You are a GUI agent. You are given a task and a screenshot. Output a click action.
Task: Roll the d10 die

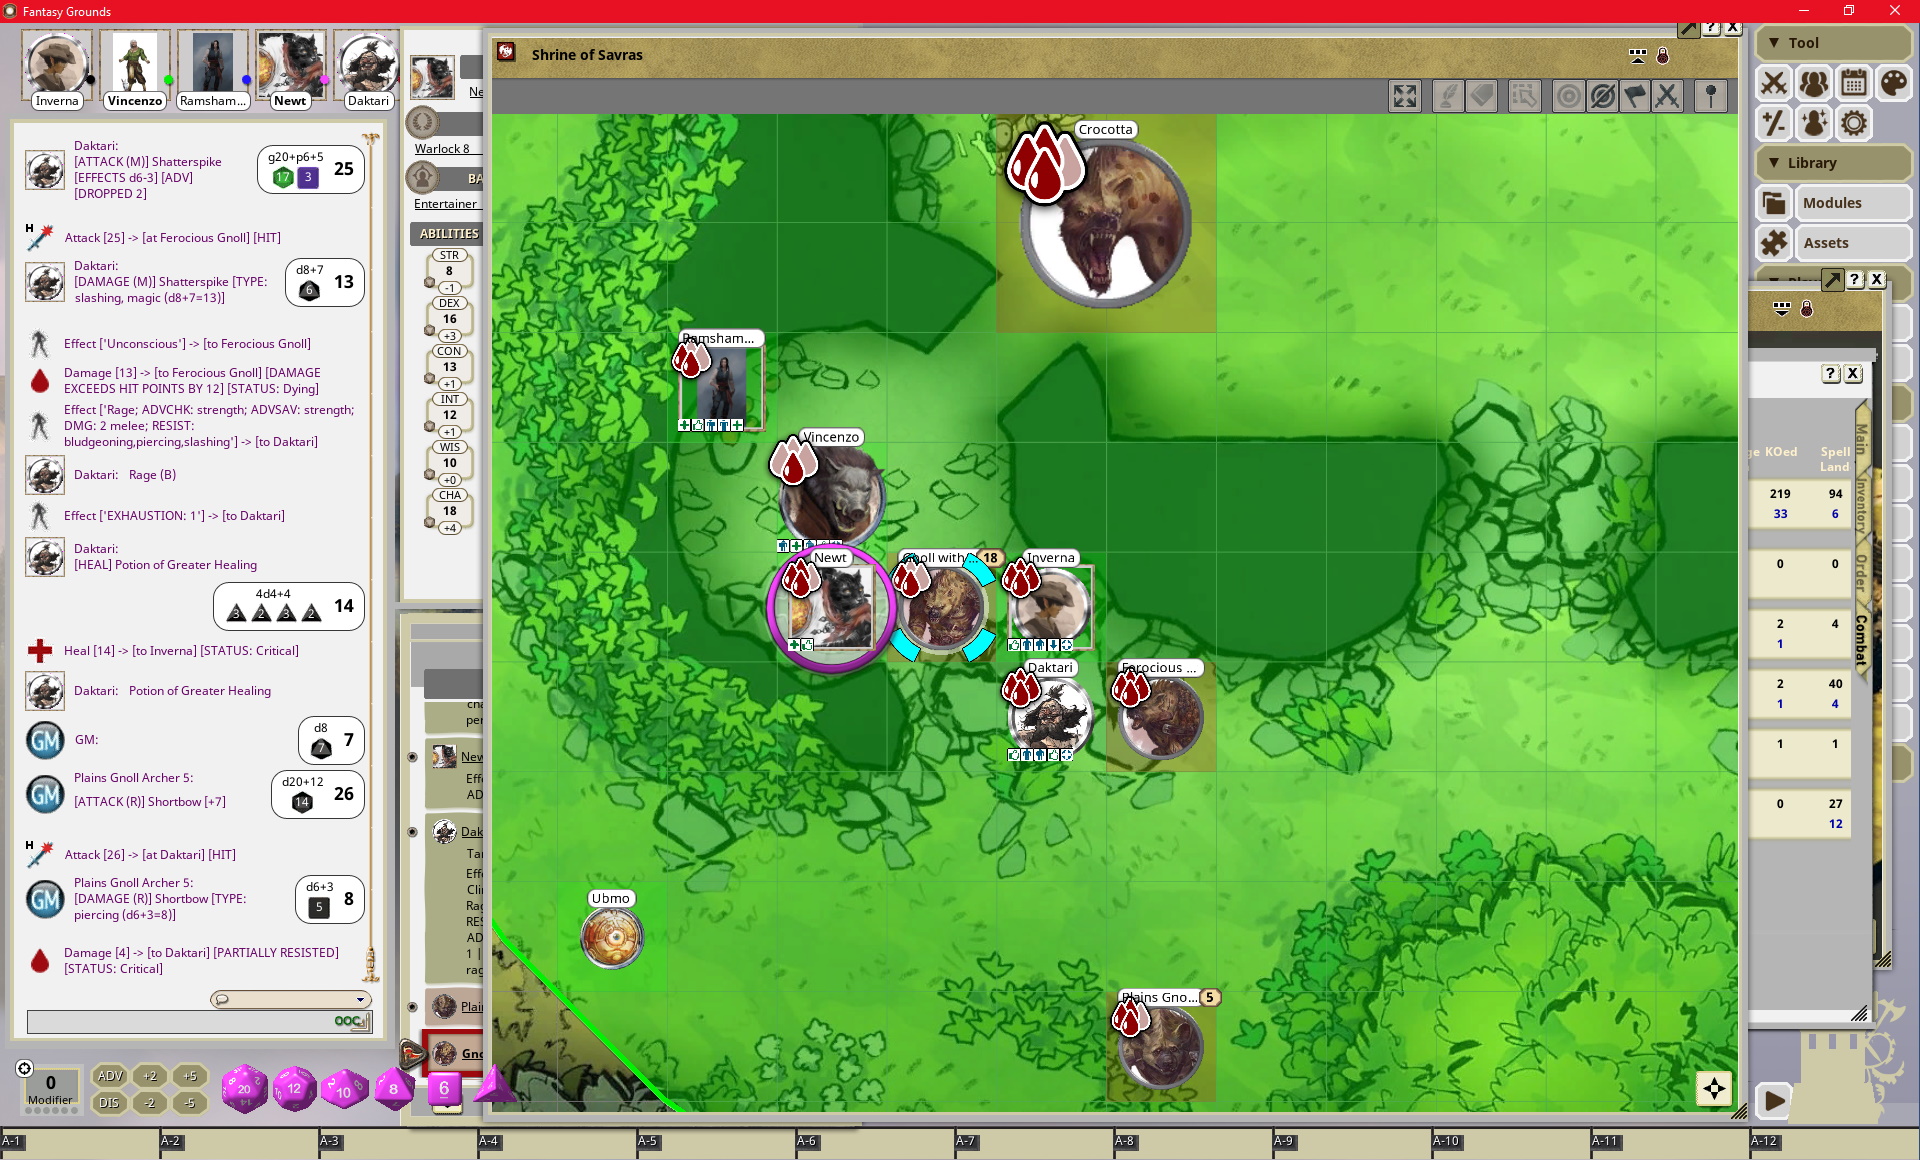point(343,1090)
